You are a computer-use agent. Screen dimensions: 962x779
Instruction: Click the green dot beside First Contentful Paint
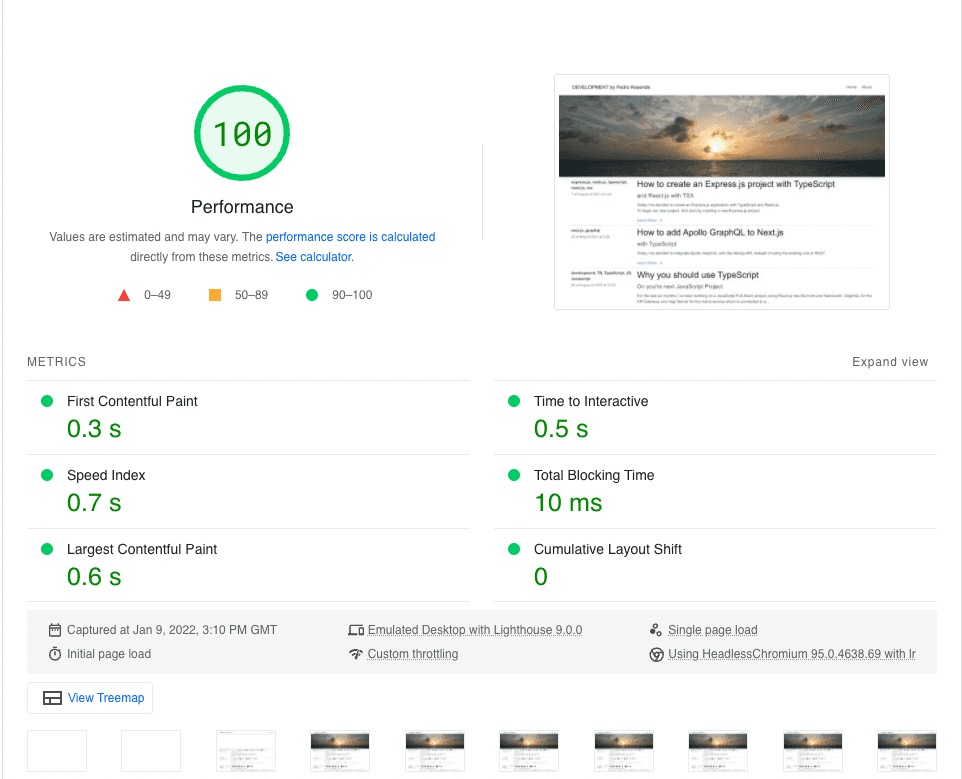pyautogui.click(x=46, y=400)
